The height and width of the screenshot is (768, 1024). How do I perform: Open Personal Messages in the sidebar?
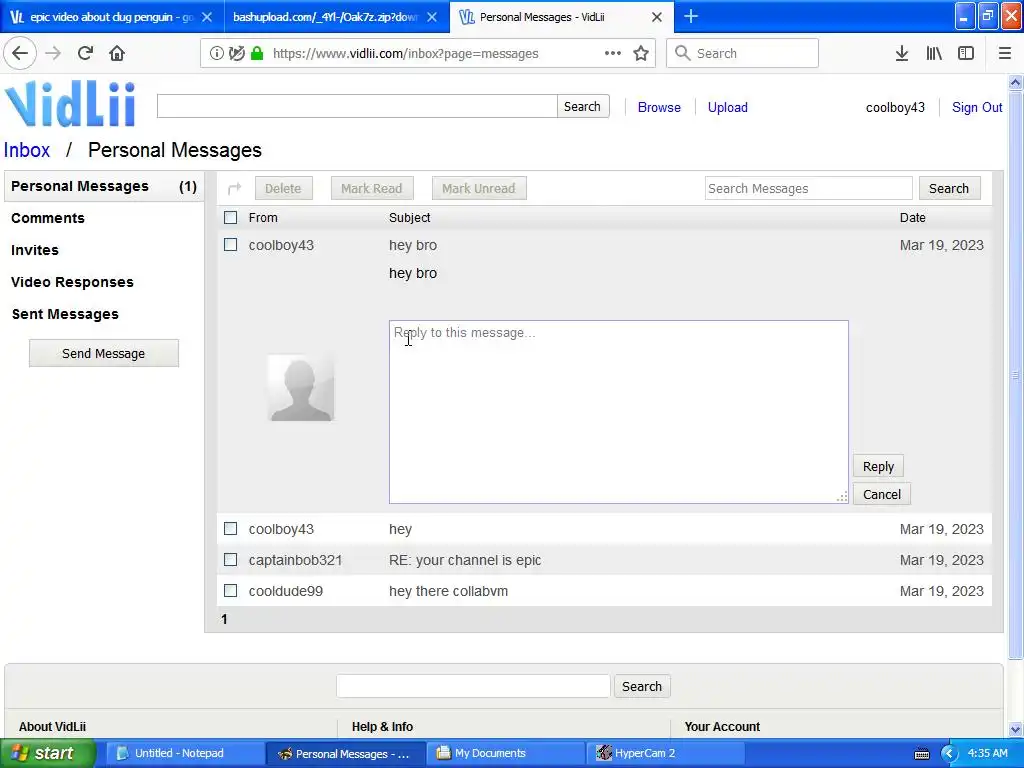pyautogui.click(x=104, y=186)
